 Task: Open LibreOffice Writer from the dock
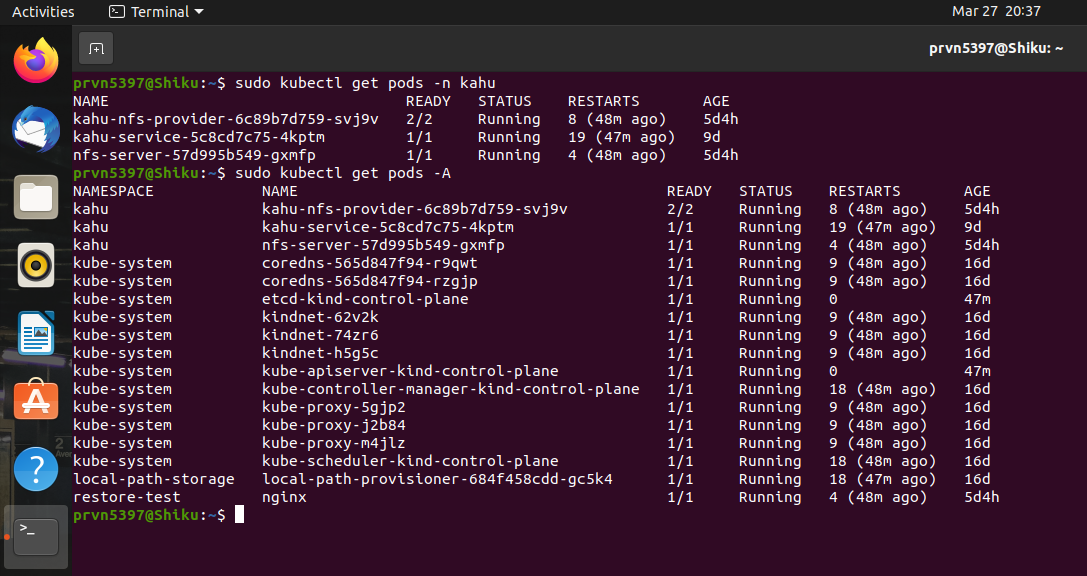[35, 333]
